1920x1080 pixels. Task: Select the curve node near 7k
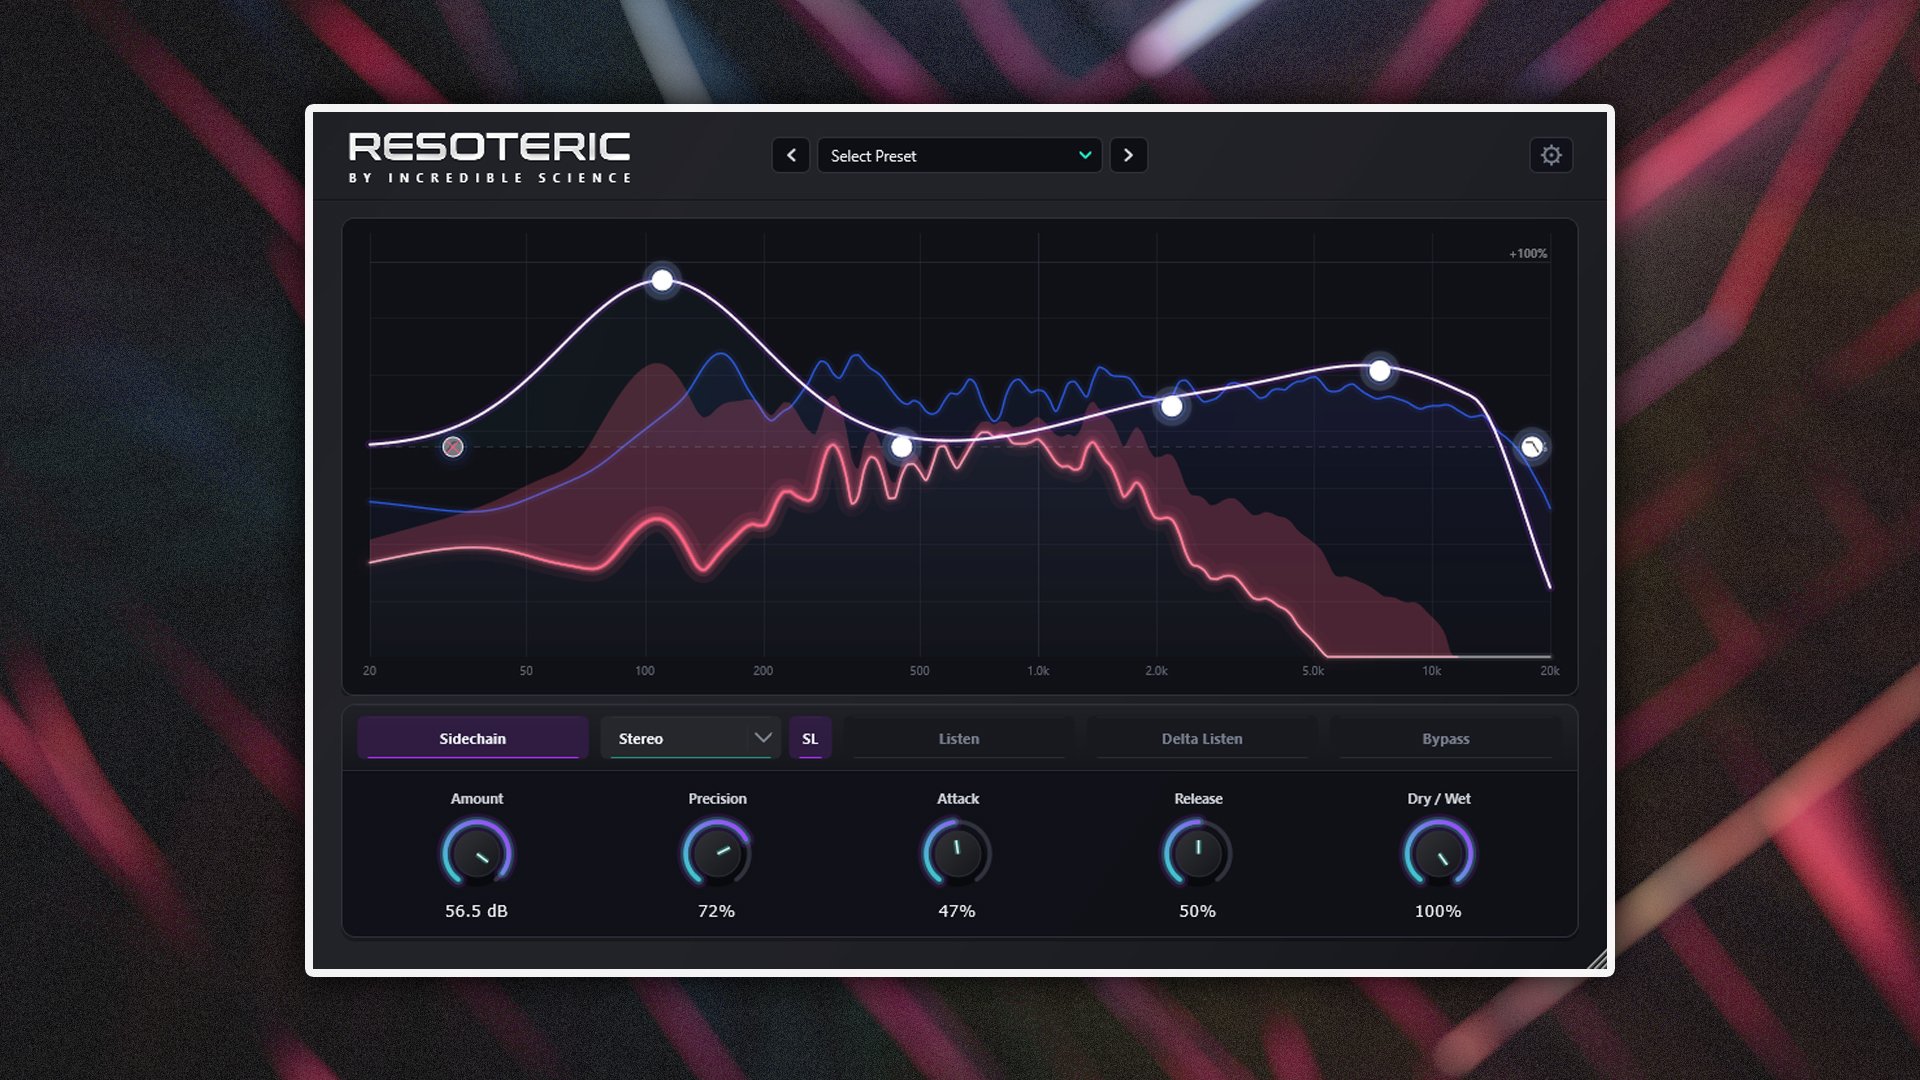pyautogui.click(x=1380, y=371)
